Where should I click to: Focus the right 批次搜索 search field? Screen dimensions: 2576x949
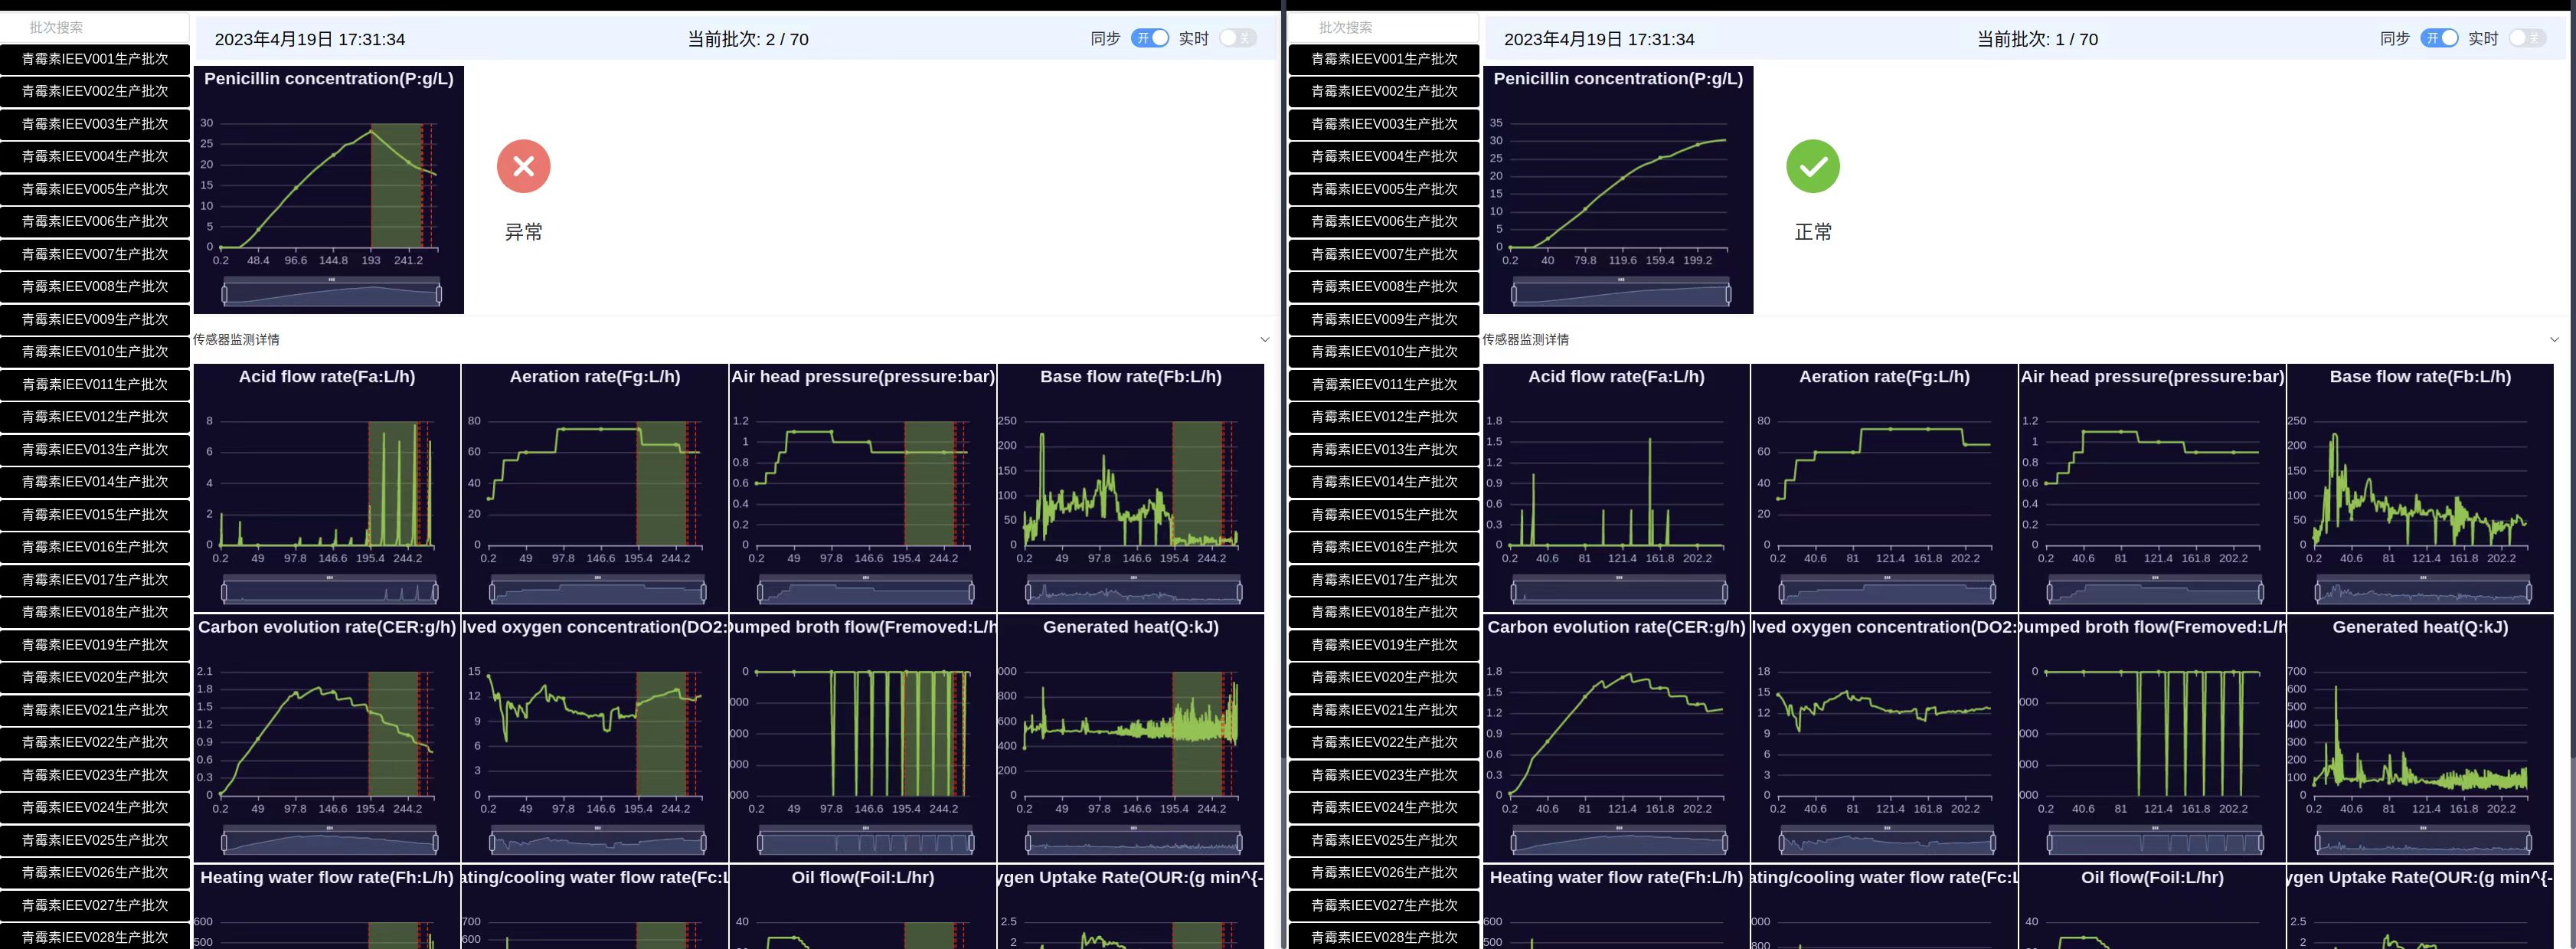pos(1384,27)
